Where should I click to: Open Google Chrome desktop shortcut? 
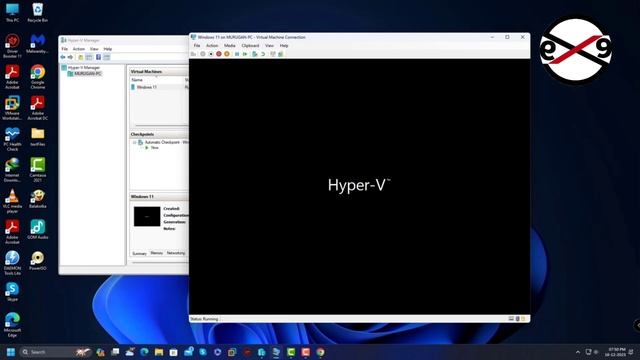coord(38,77)
